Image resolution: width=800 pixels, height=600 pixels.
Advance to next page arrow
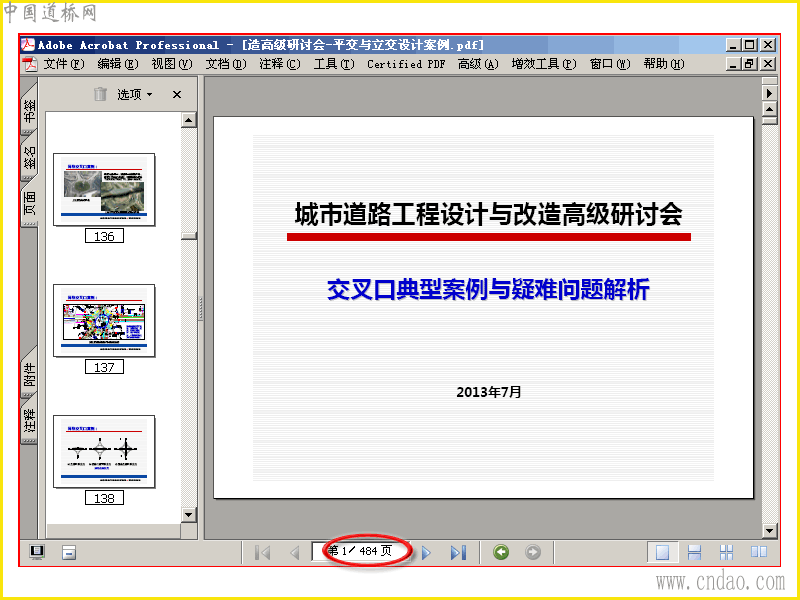(x=427, y=552)
